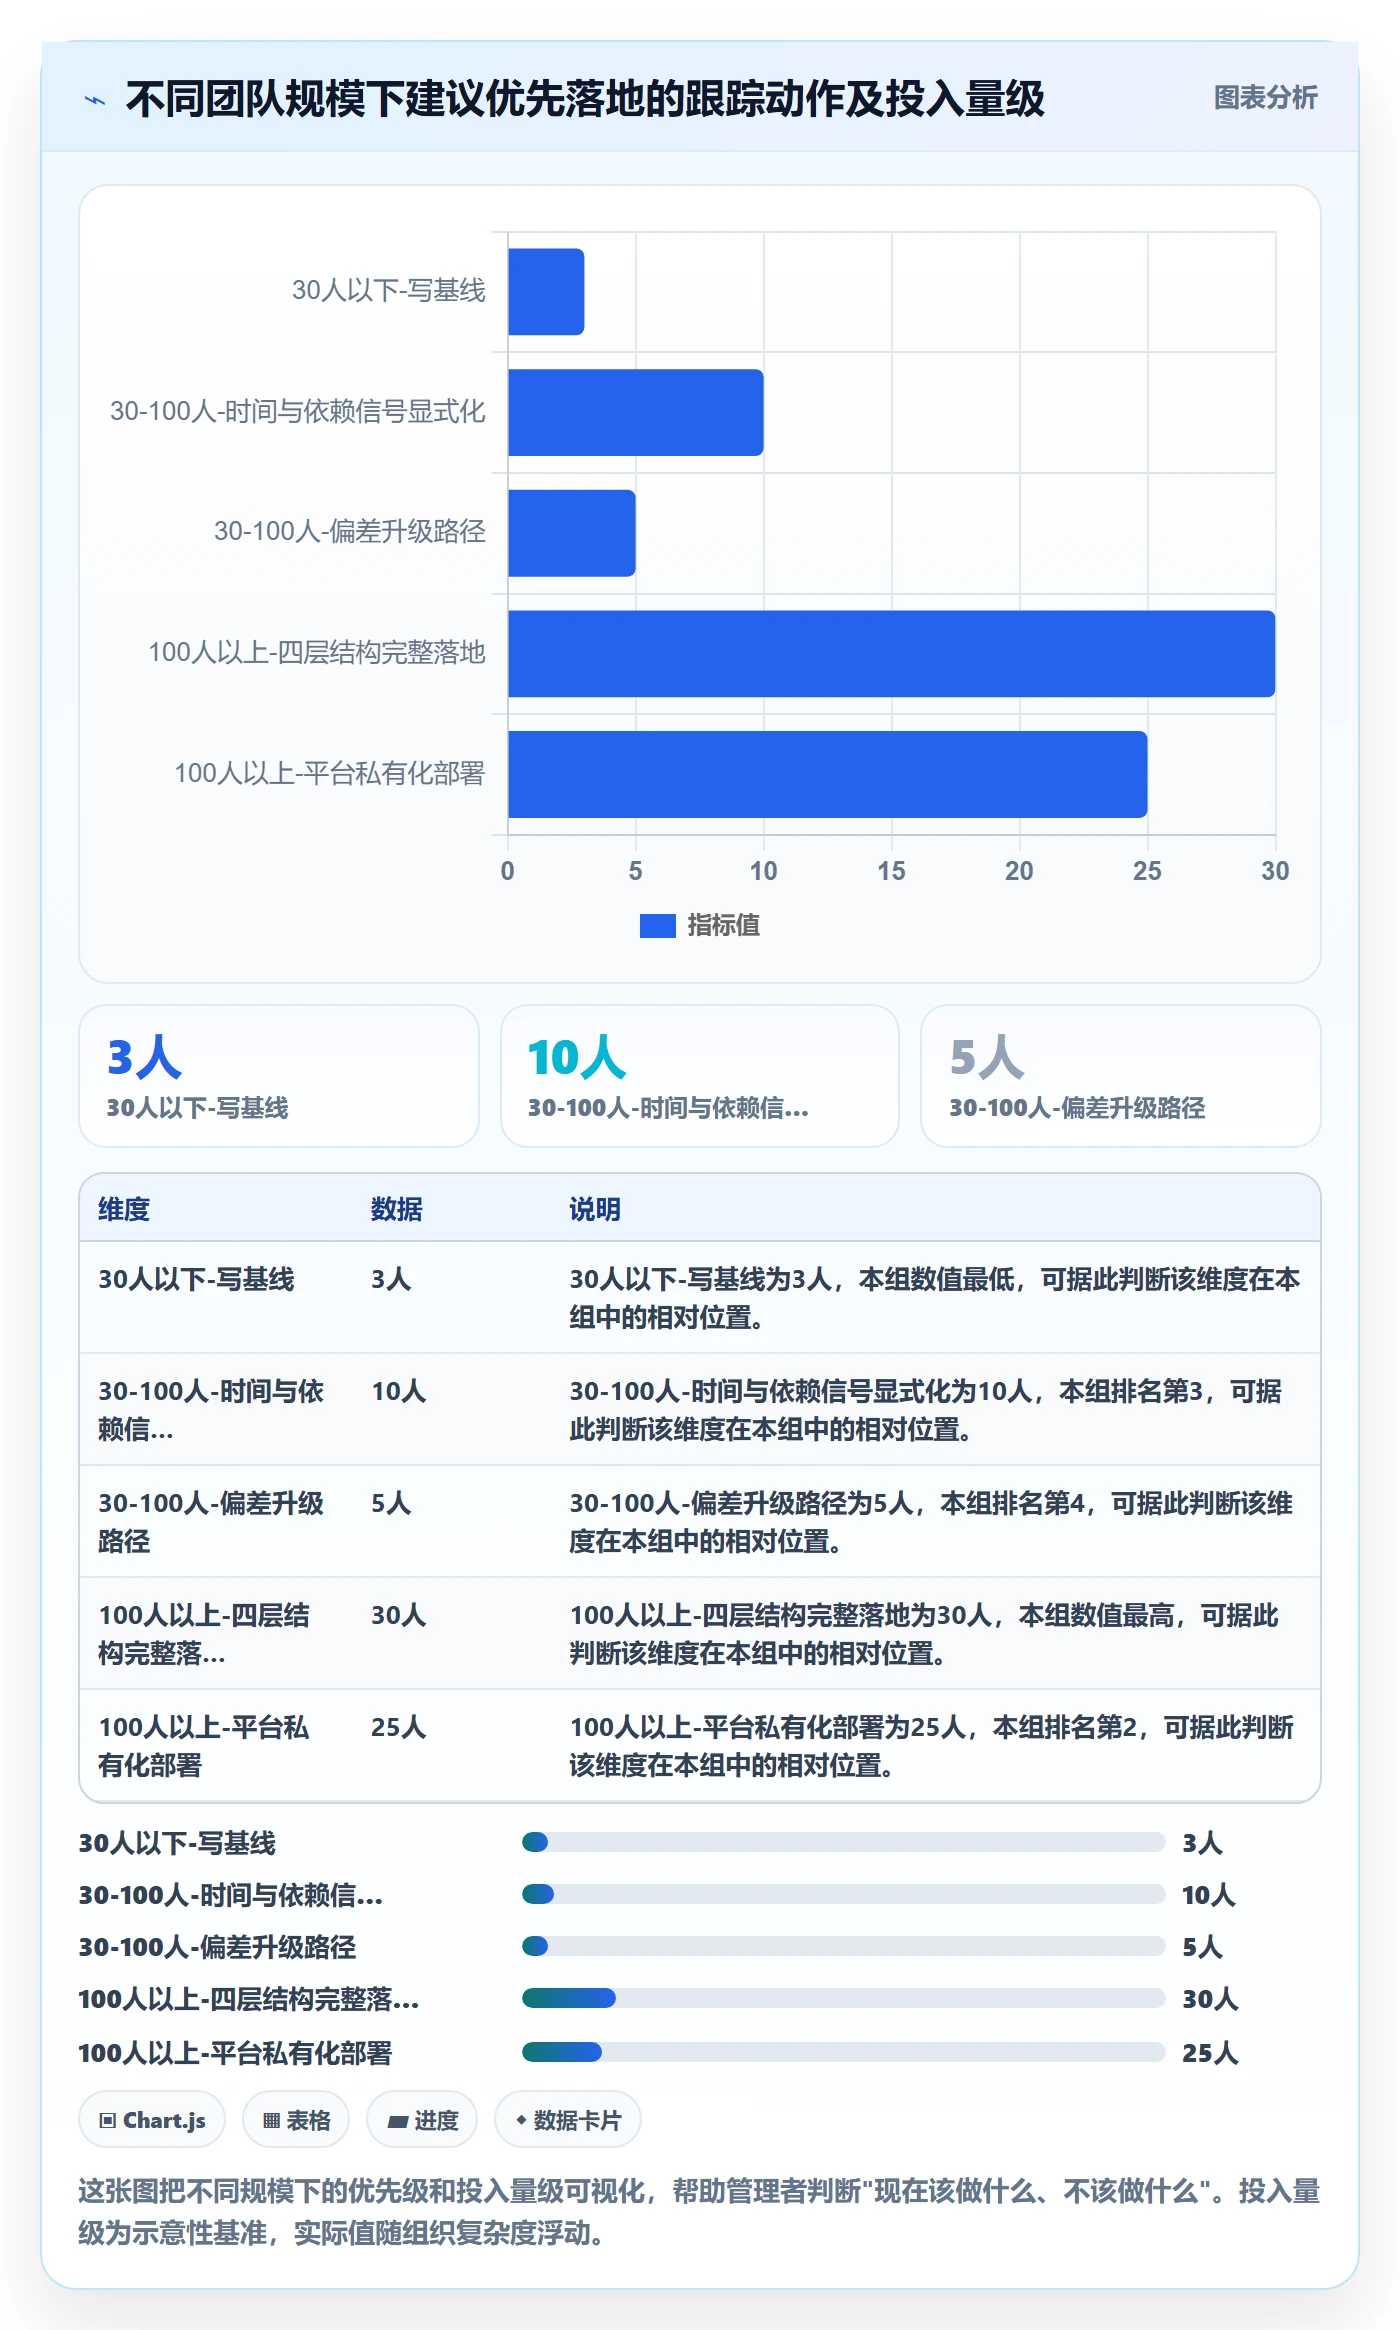Click y-axis label 30-100人-时间与依赖信号显式化
The image size is (1400, 2330).
coord(297,412)
